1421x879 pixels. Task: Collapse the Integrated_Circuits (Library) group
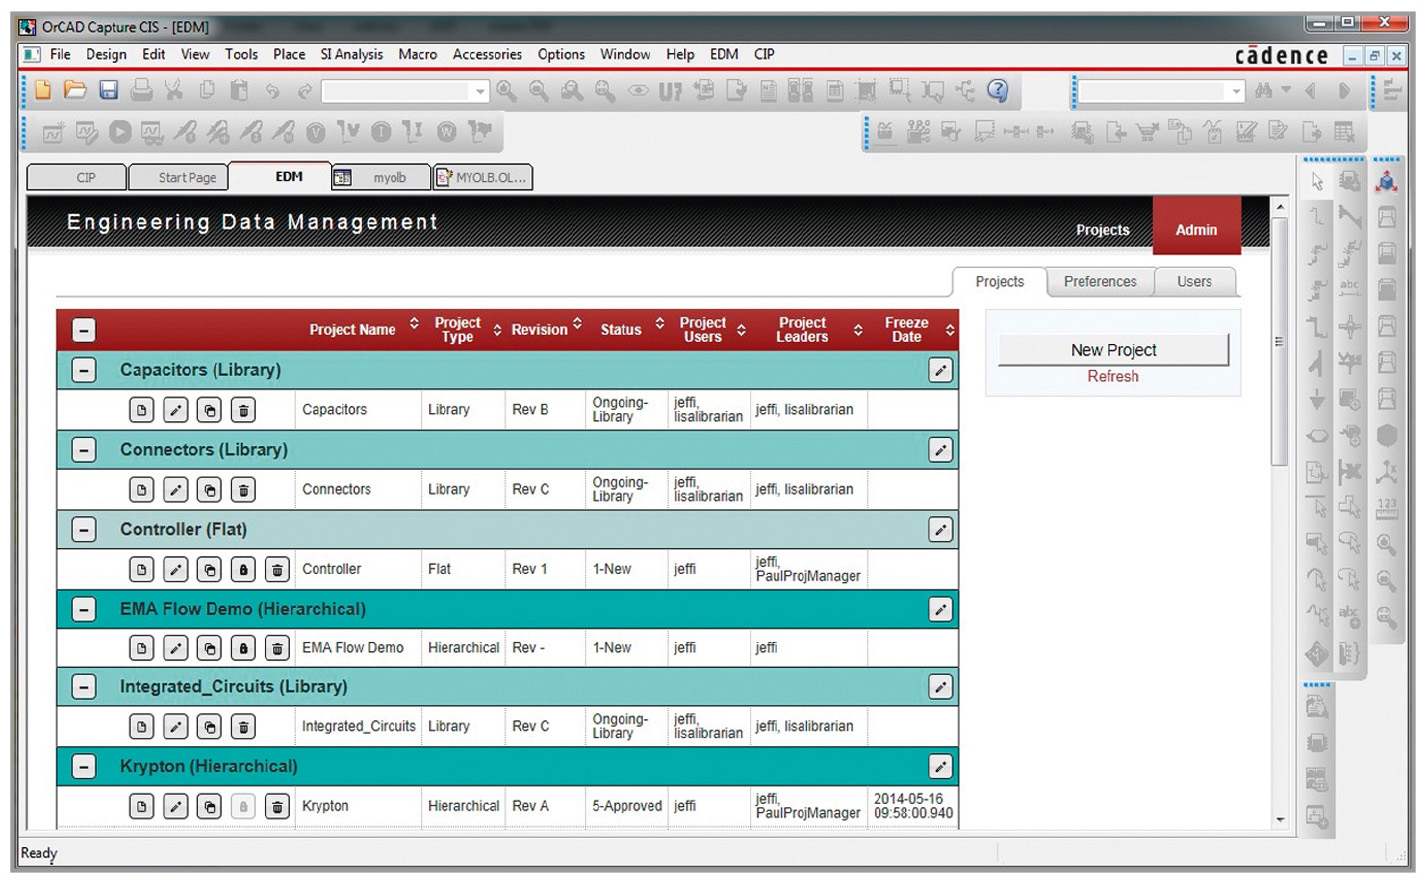84,687
